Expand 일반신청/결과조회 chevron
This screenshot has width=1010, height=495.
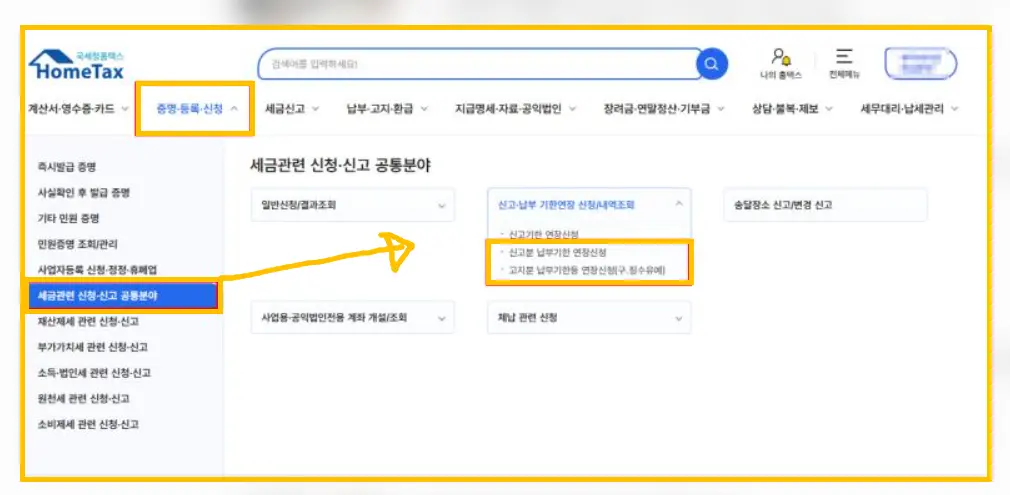[442, 206]
